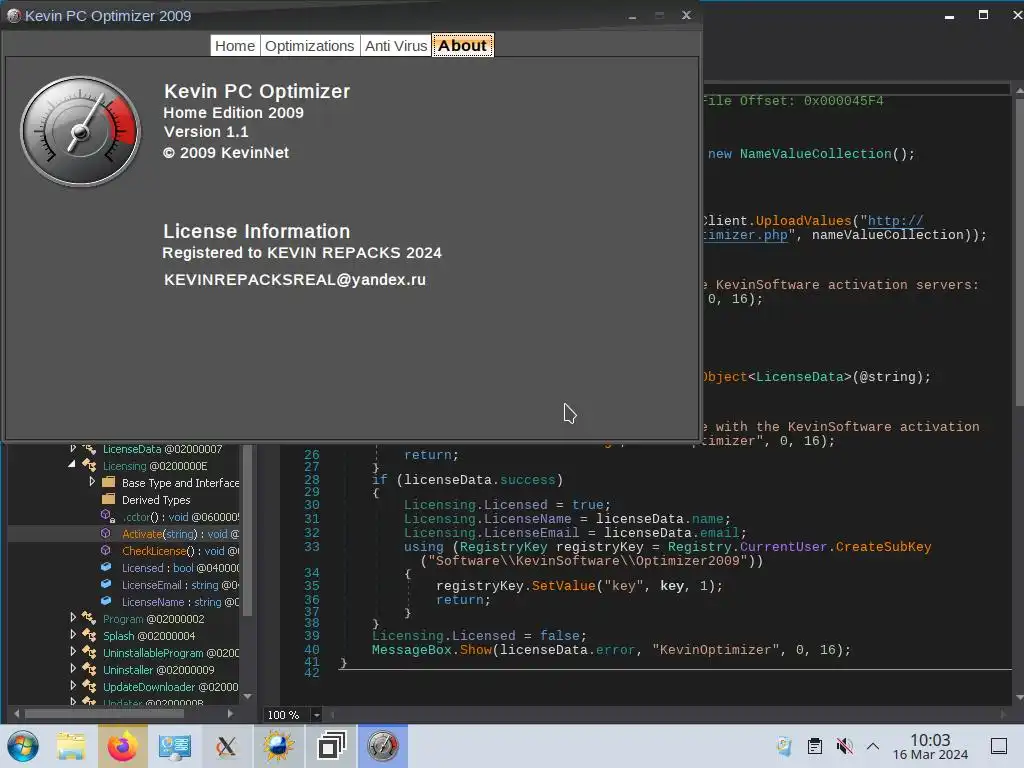Collapse the Licensing class node
This screenshot has height=768, width=1024.
(72, 465)
